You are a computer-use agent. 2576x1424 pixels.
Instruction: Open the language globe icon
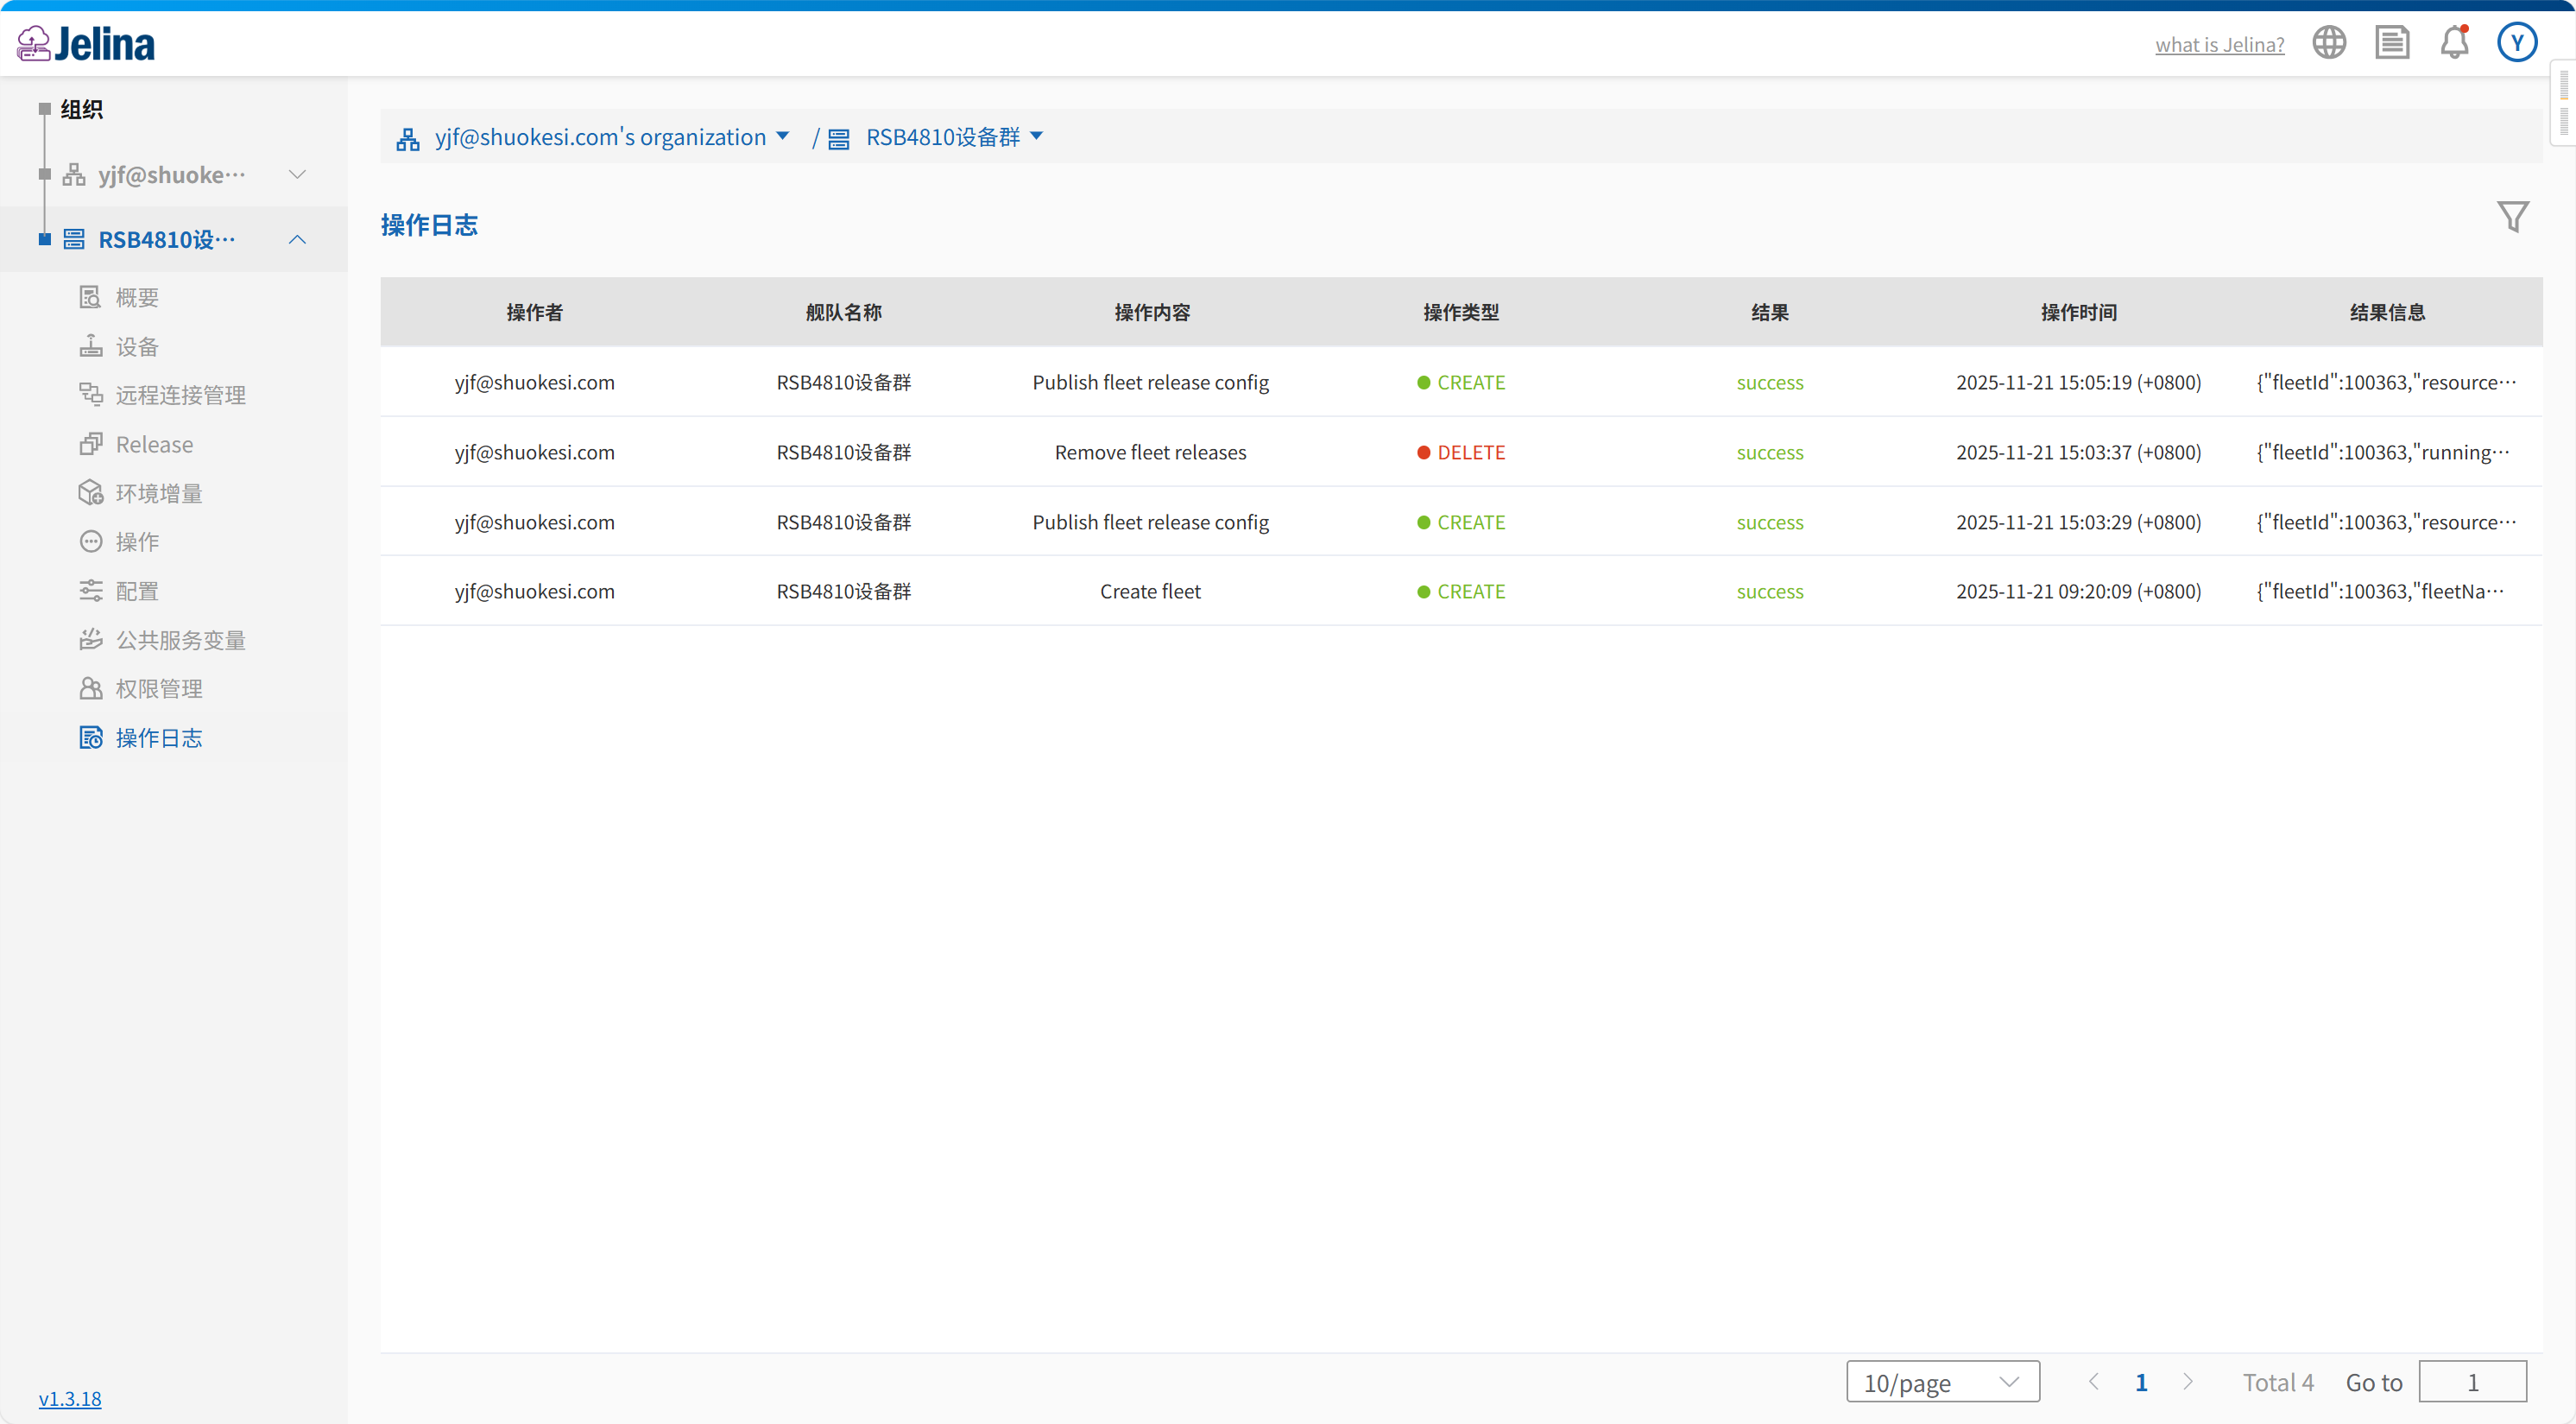pos(2328,43)
